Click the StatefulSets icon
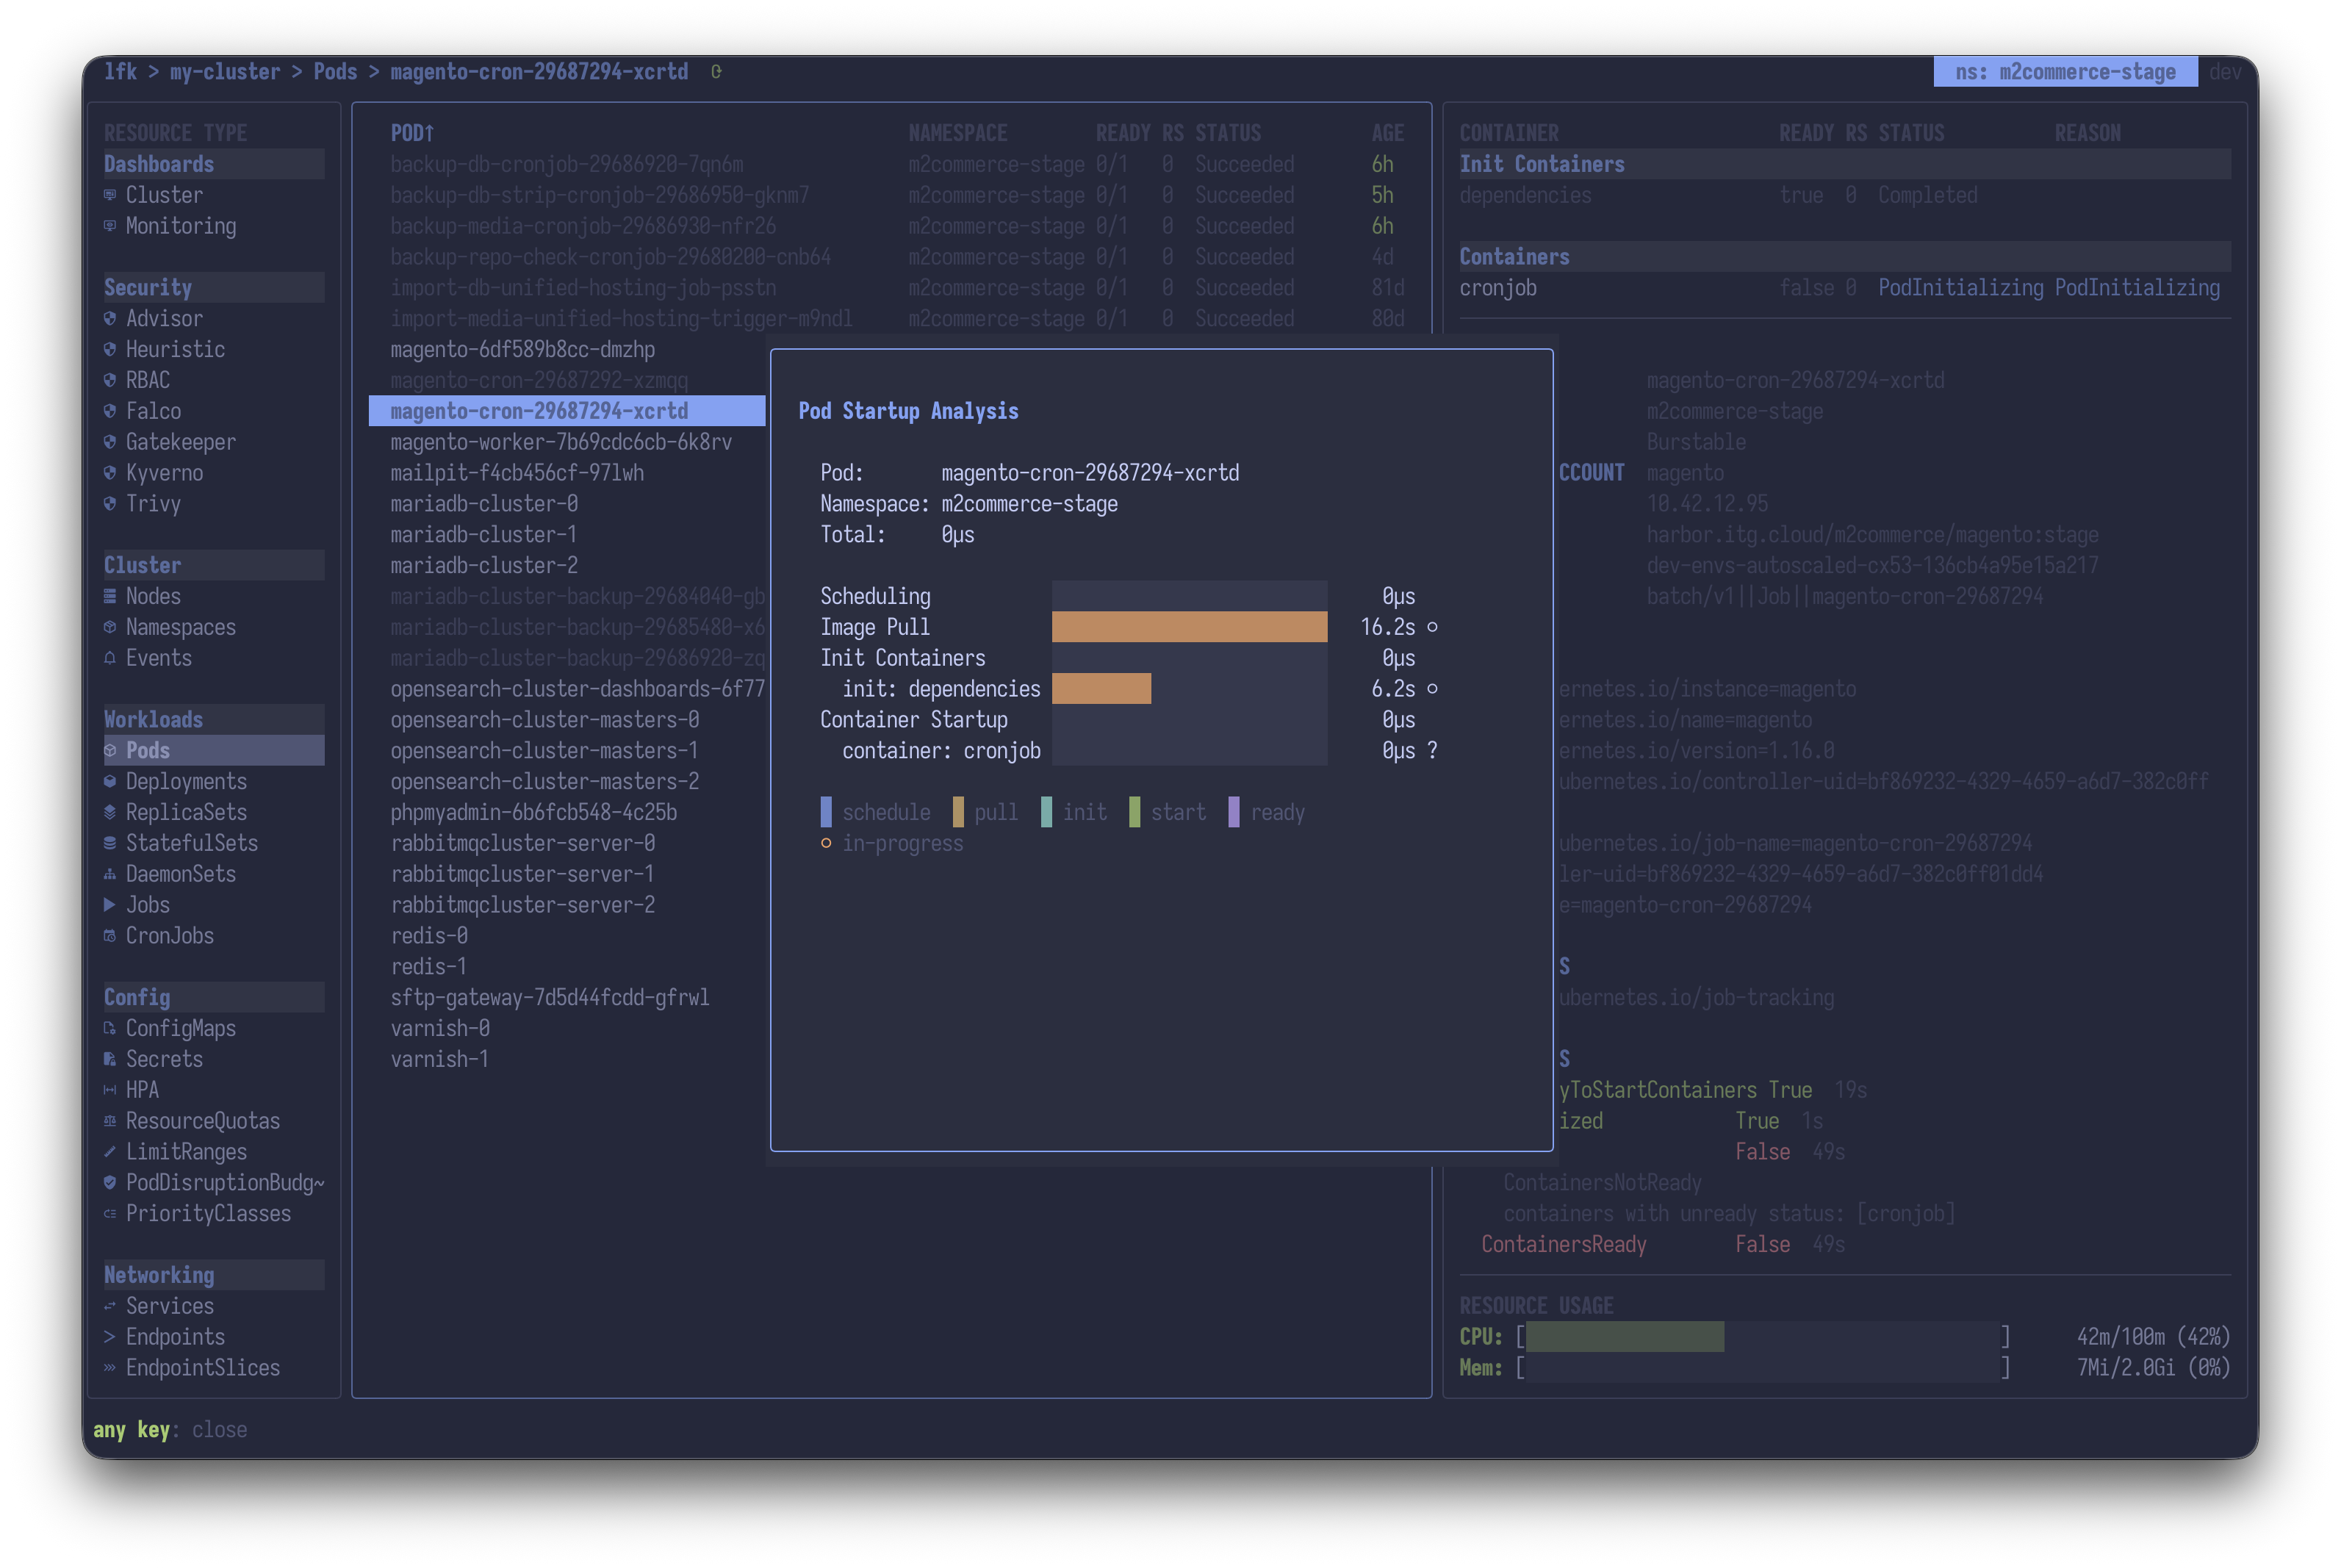2341x1568 pixels. pos(110,843)
